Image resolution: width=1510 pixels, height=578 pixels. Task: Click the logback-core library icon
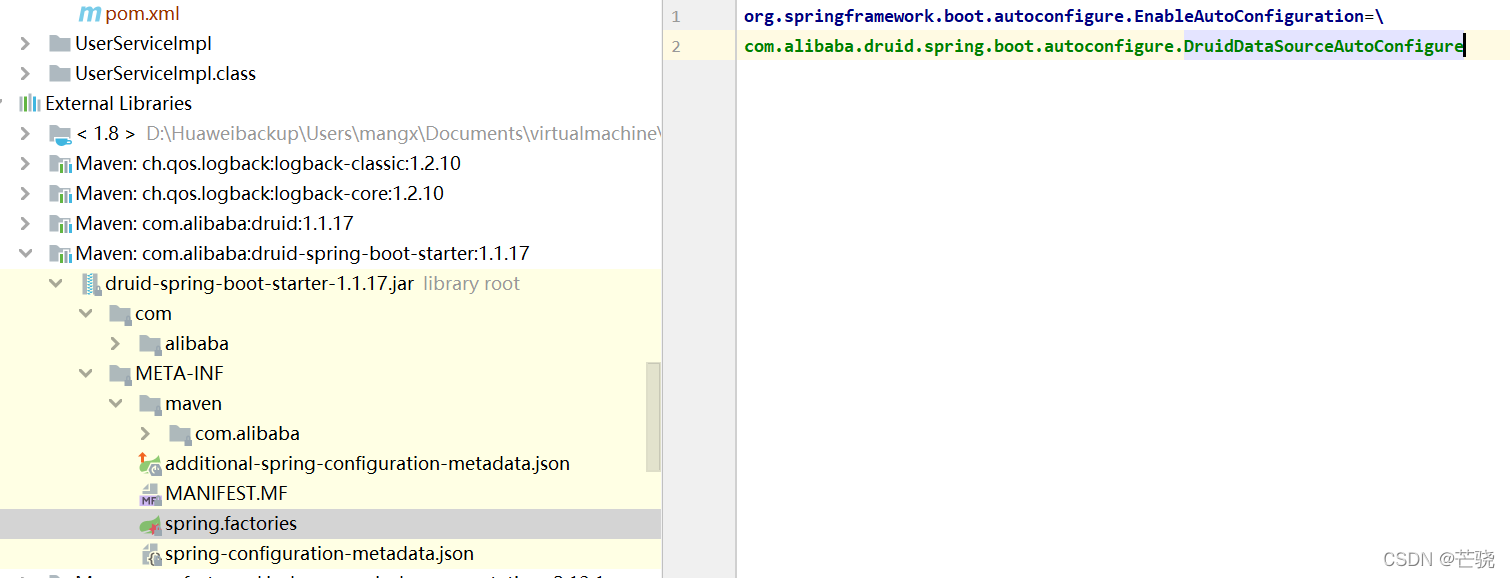[x=60, y=194]
